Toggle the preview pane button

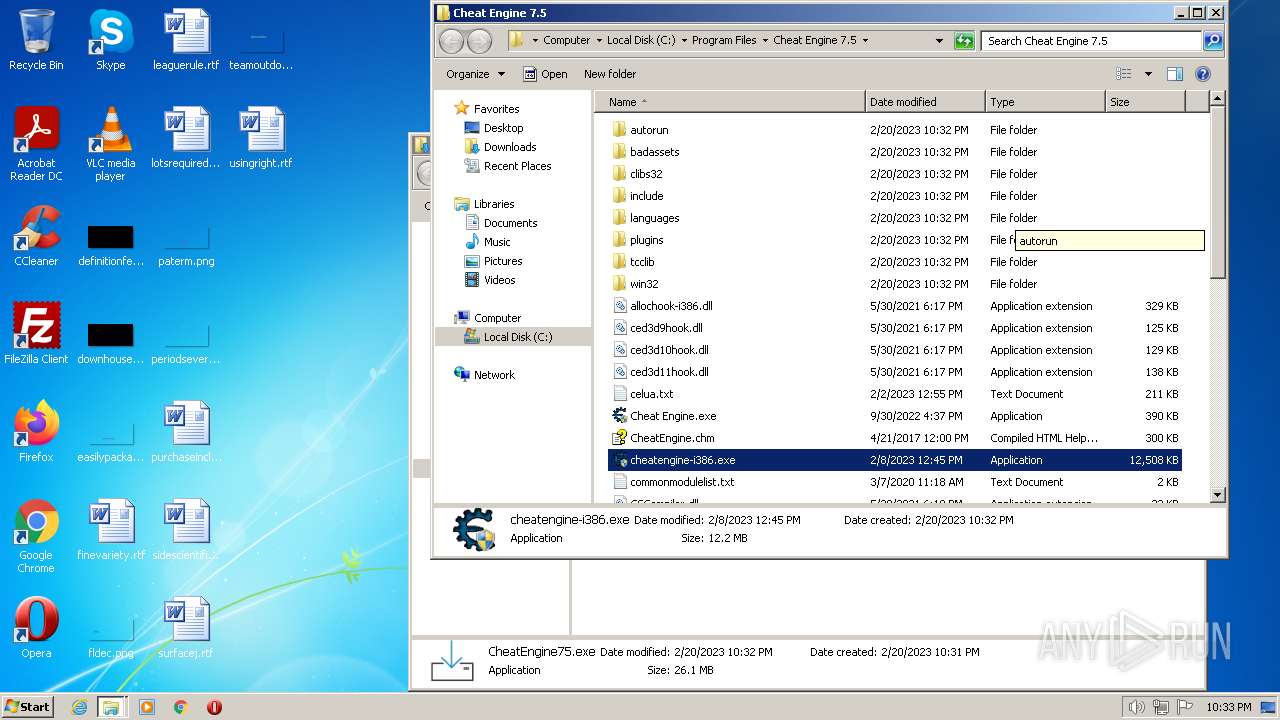point(1175,74)
